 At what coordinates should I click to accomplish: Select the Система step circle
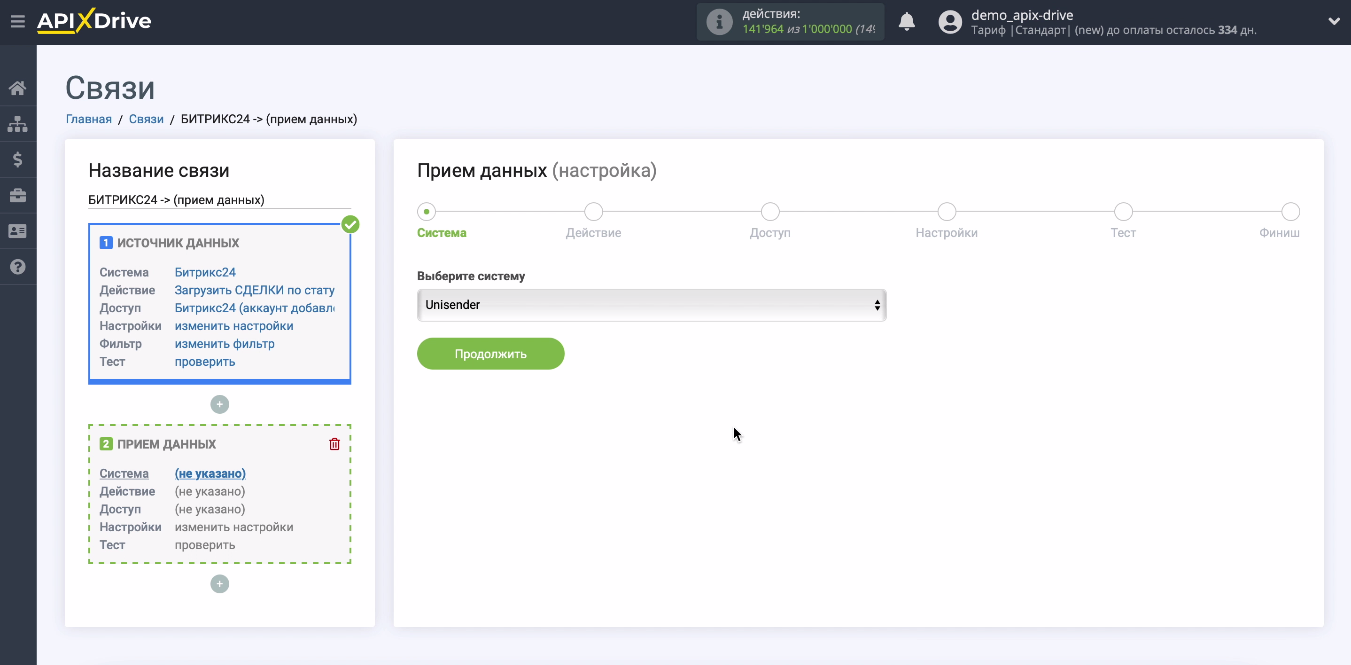coord(427,211)
